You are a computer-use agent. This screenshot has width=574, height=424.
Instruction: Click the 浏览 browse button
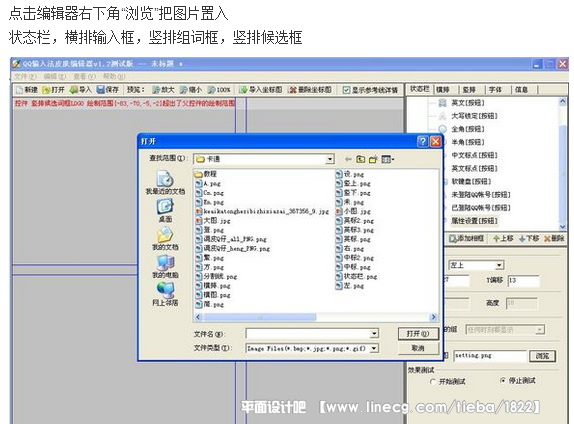coord(543,356)
